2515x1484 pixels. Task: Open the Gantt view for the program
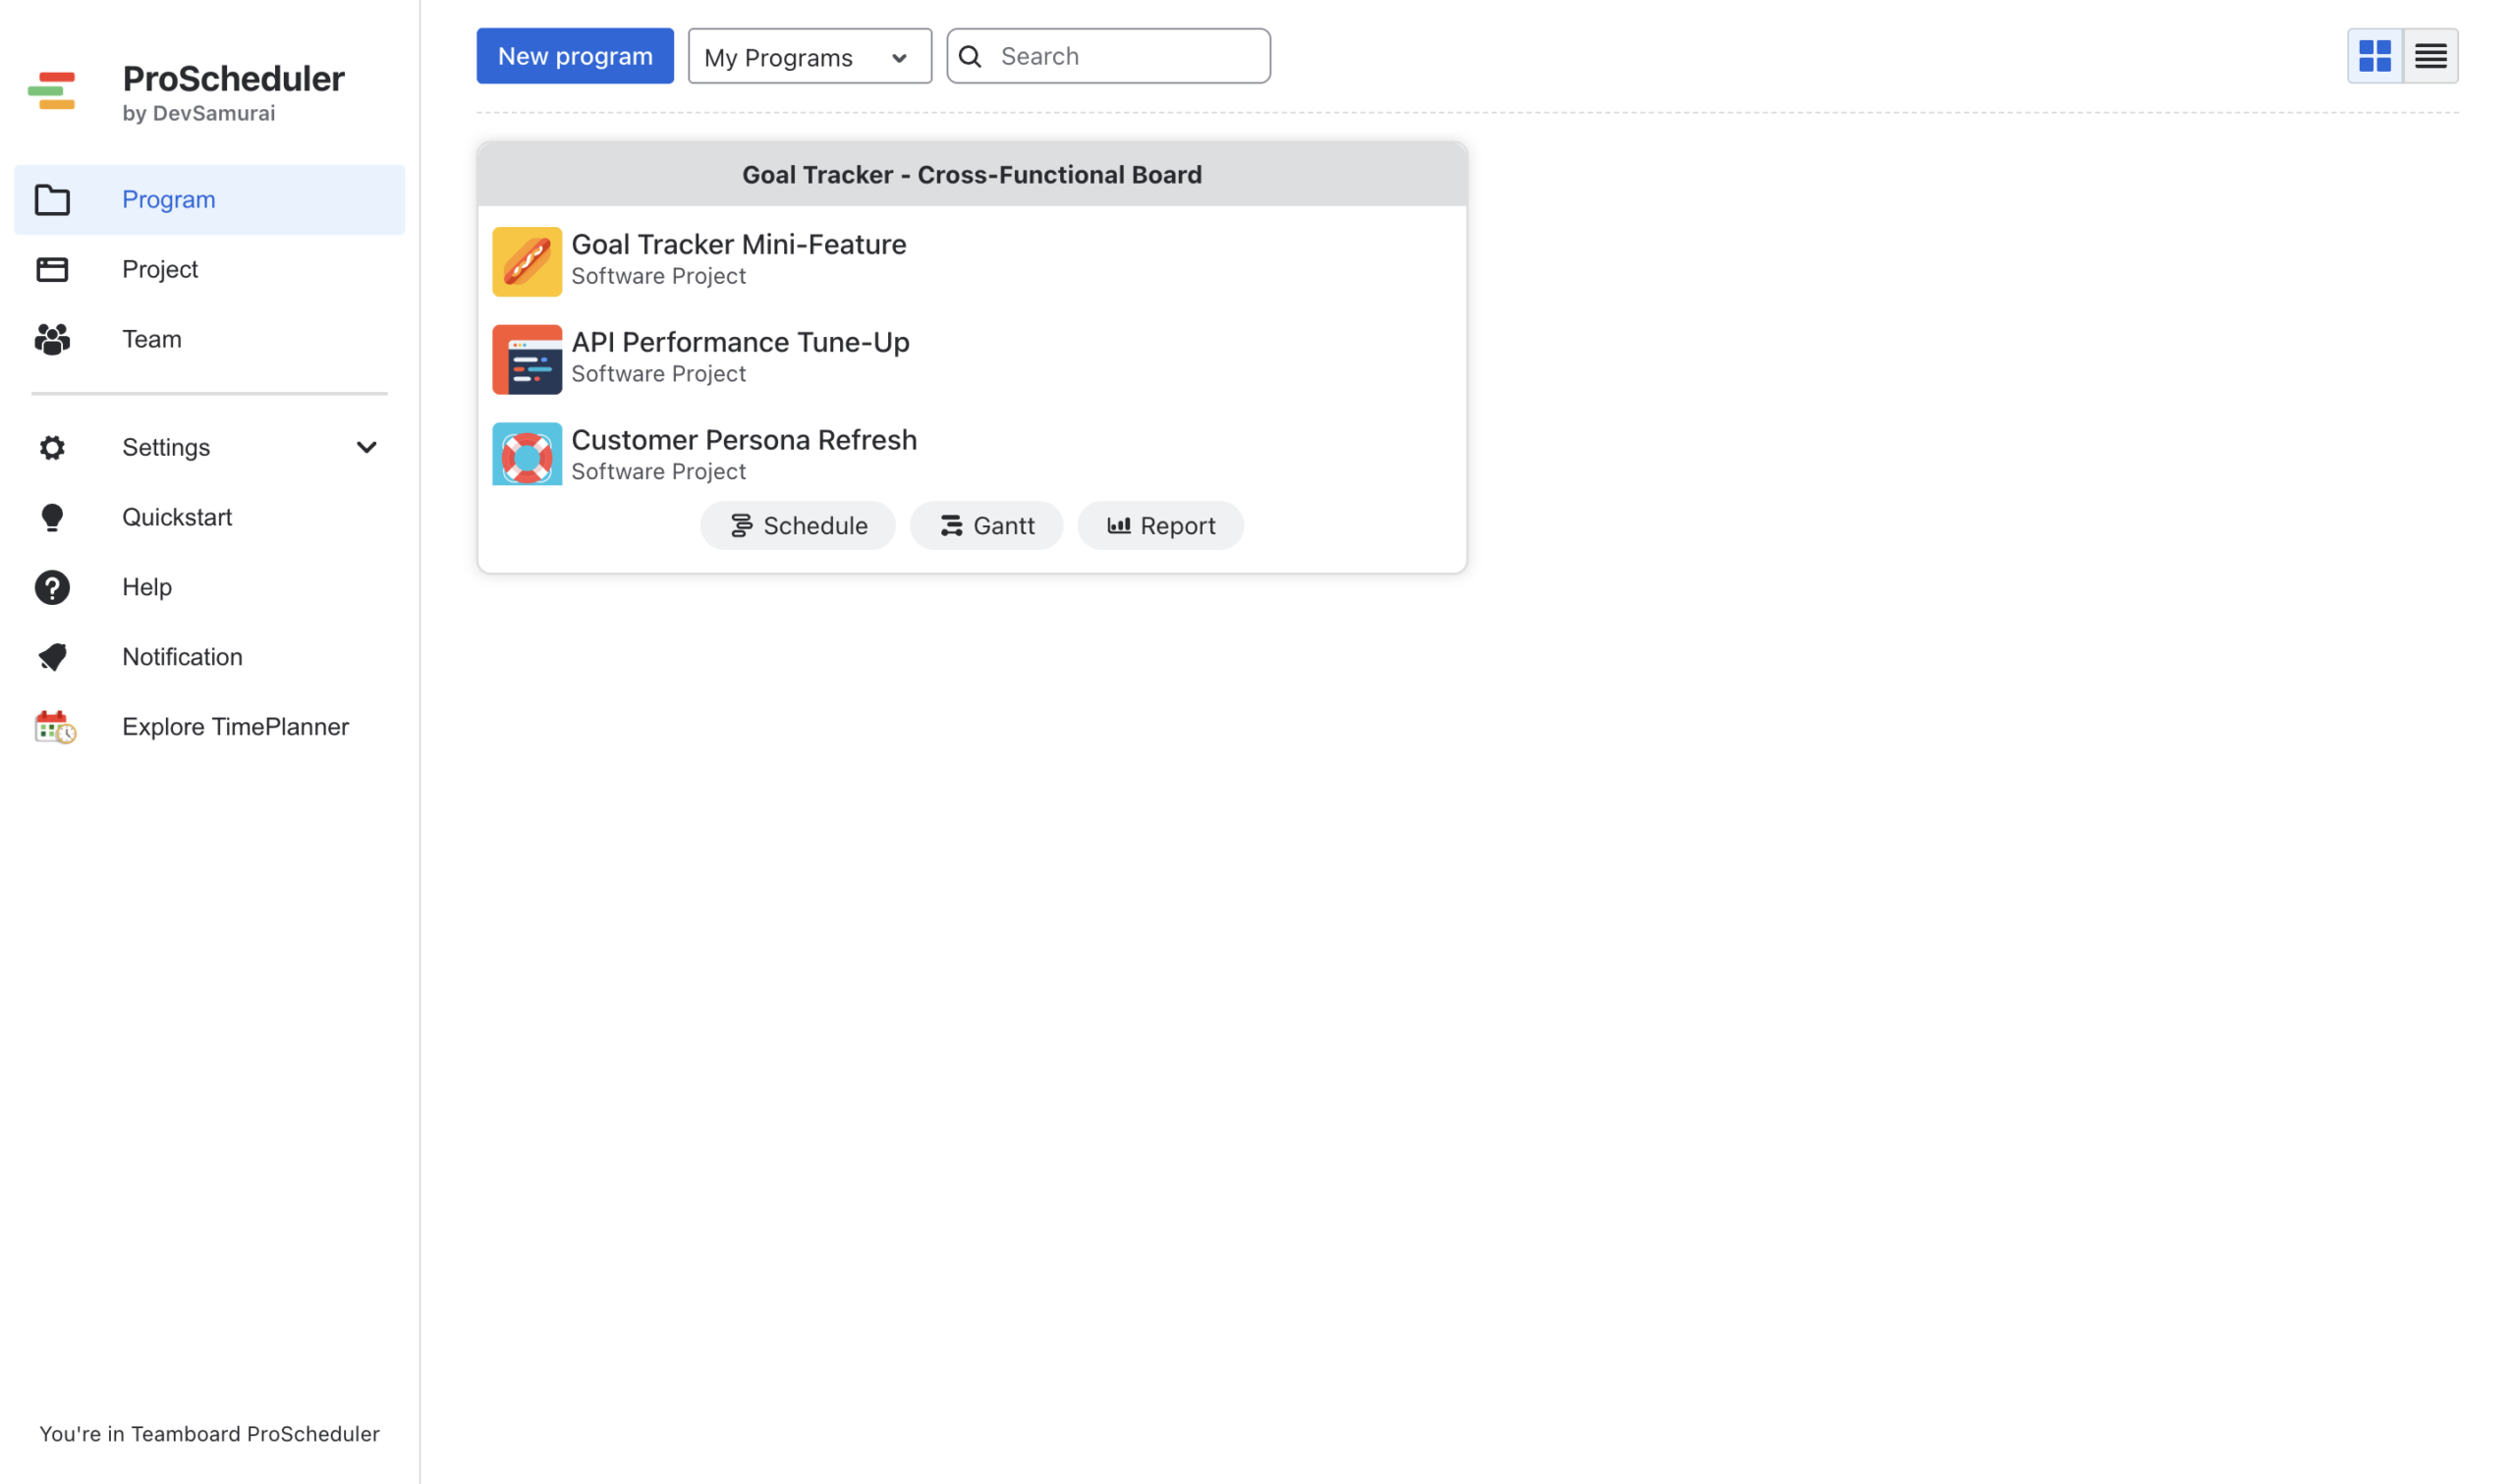click(986, 526)
